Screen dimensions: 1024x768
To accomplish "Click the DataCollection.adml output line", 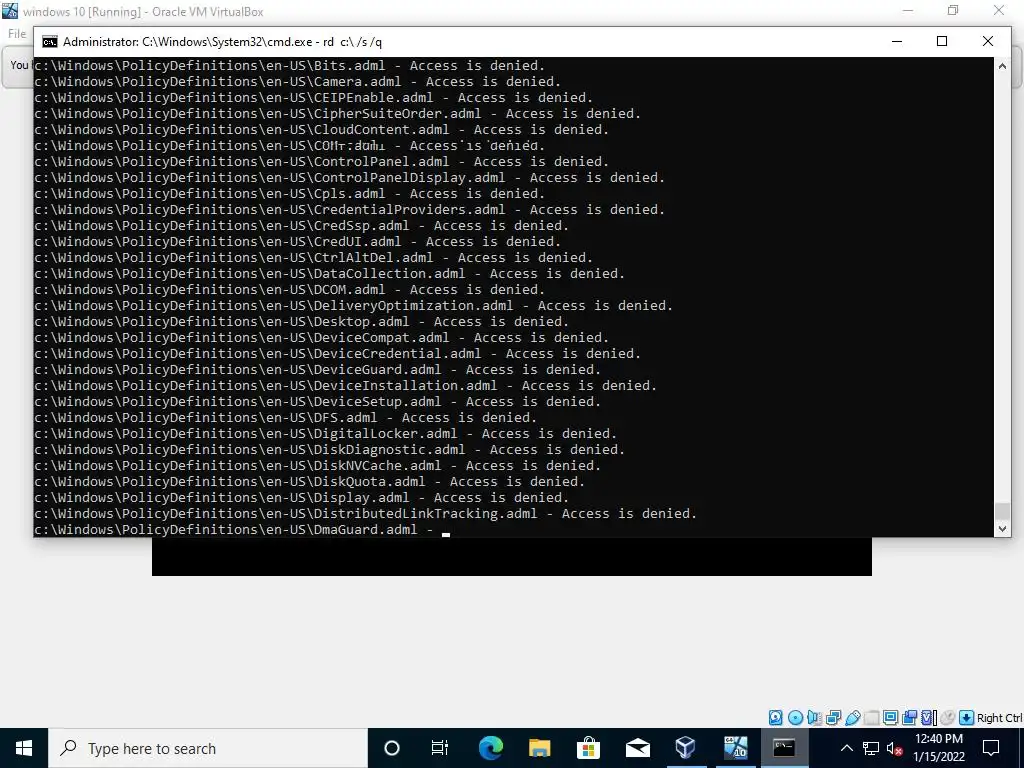I will (x=329, y=274).
